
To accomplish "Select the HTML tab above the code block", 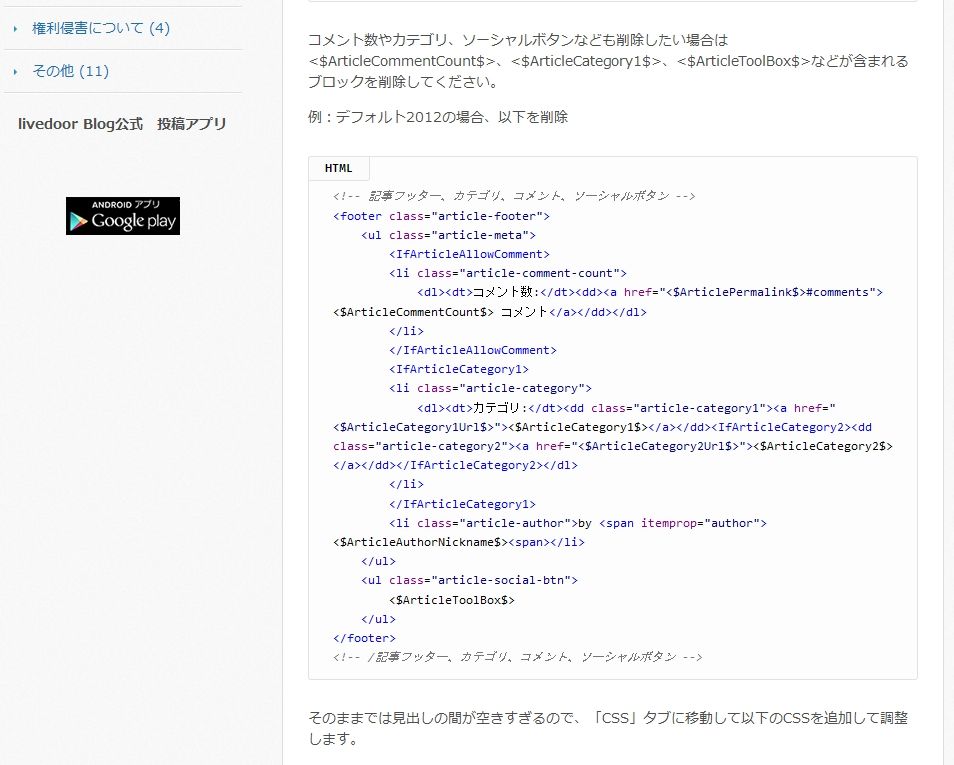I will coord(338,167).
